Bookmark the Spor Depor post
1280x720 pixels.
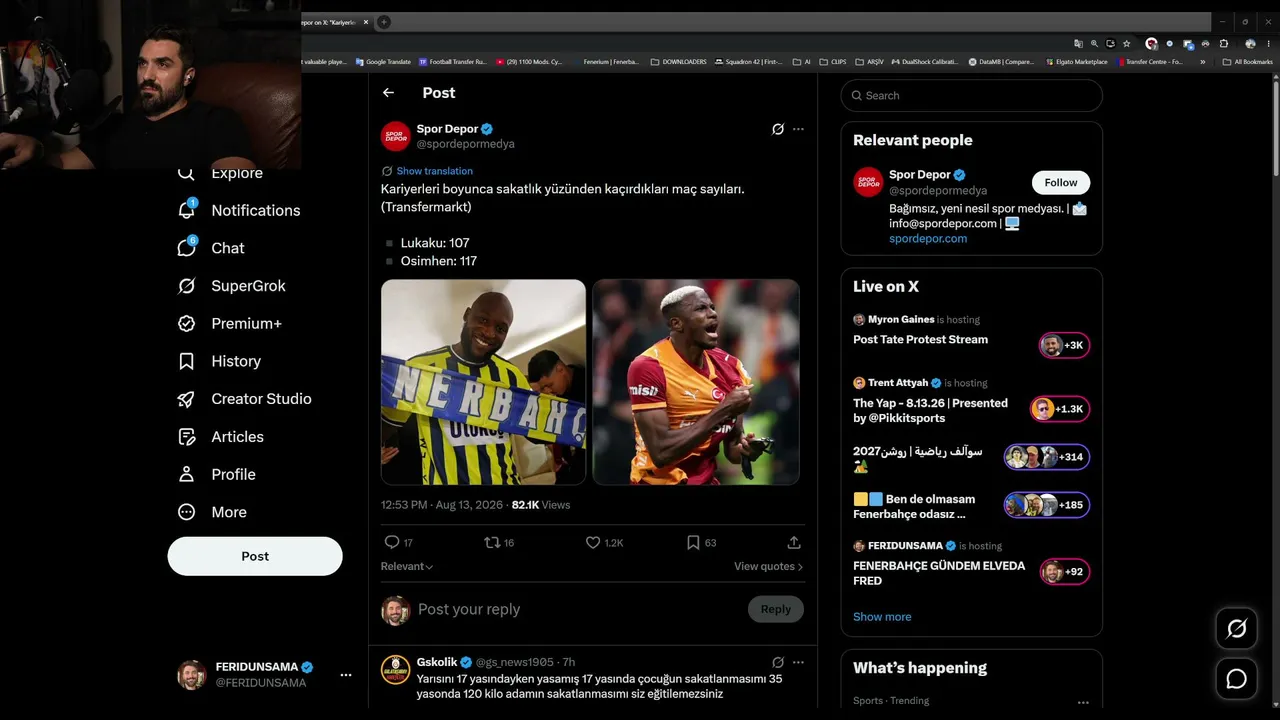click(x=693, y=542)
